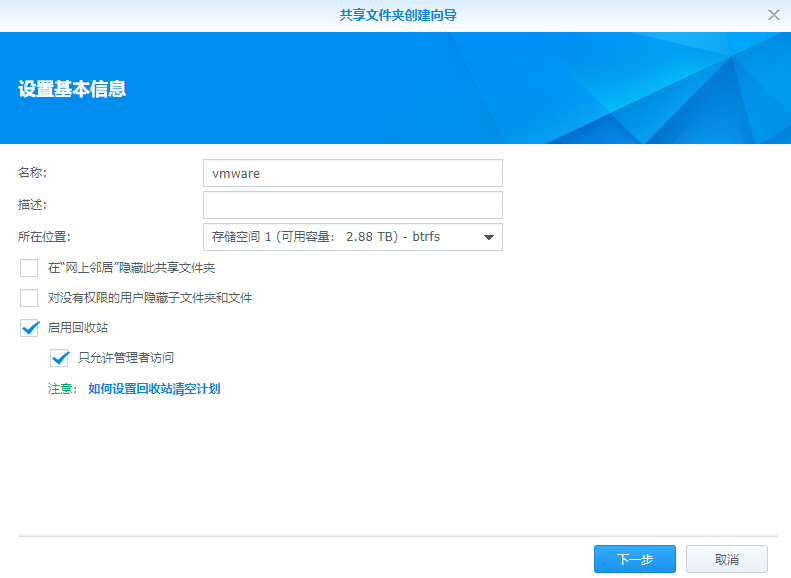Click the 设置基本信息 header title
Image resolution: width=791 pixels, height=578 pixels.
pos(72,89)
